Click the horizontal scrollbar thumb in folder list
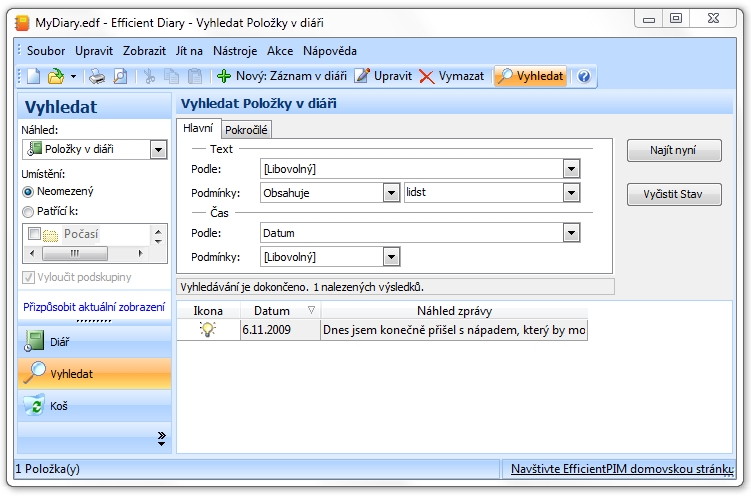Image resolution: width=751 pixels, height=497 pixels. (75, 253)
